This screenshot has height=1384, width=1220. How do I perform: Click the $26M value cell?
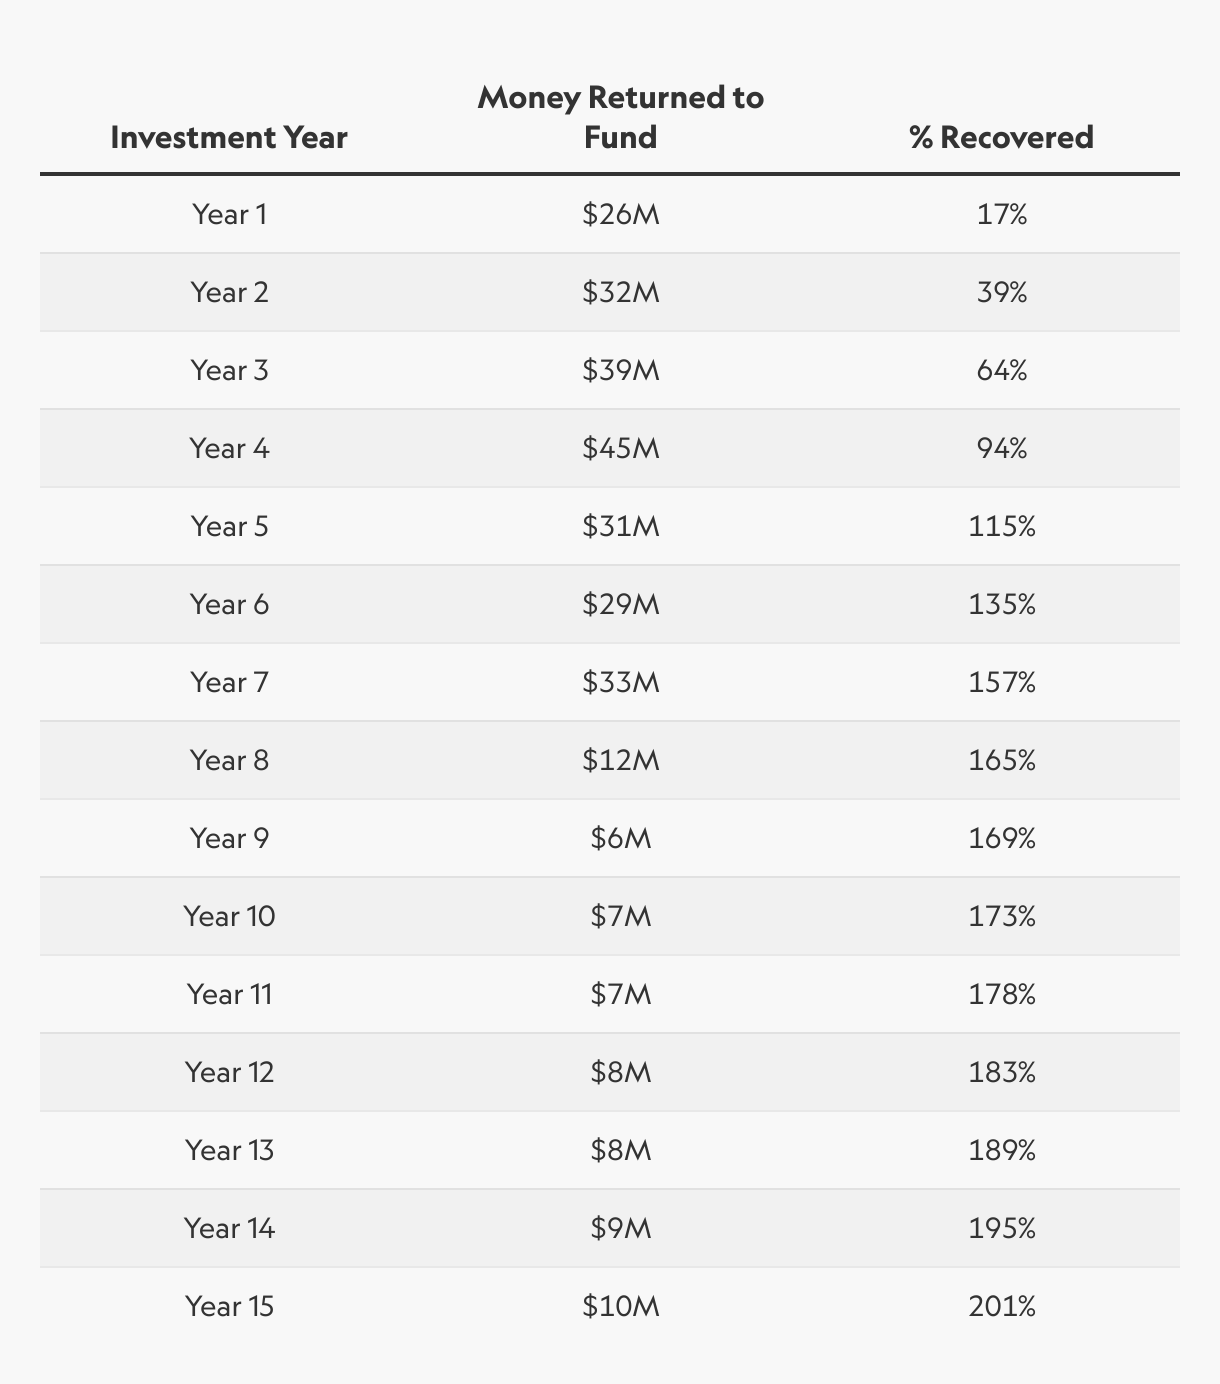point(620,214)
